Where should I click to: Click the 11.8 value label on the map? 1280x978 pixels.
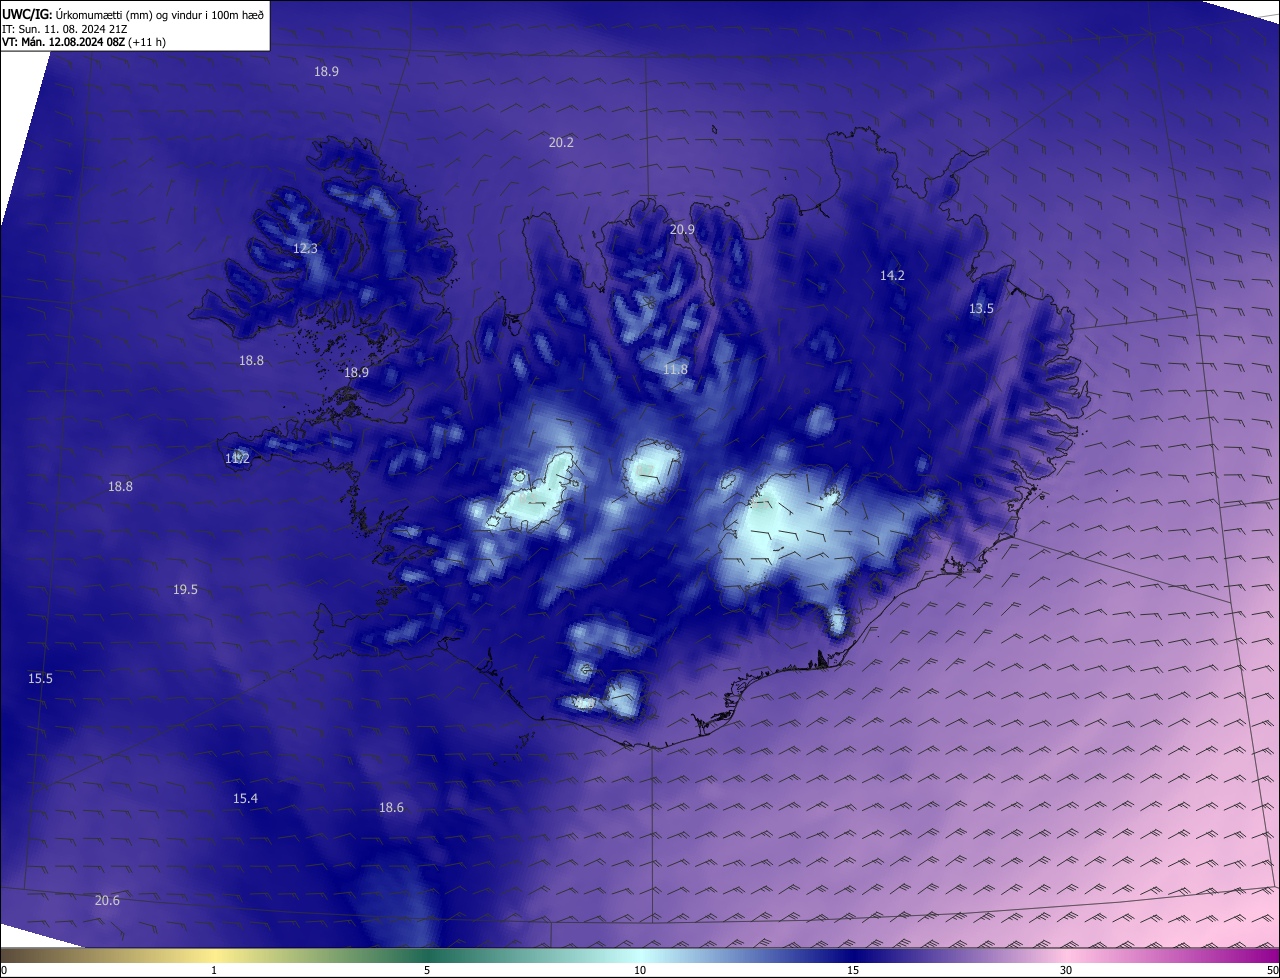click(x=675, y=370)
